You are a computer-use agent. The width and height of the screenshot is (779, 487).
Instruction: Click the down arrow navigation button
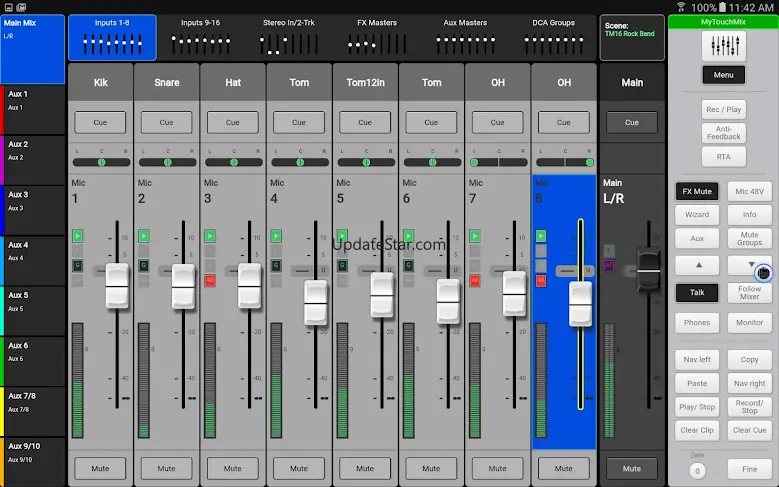751,265
